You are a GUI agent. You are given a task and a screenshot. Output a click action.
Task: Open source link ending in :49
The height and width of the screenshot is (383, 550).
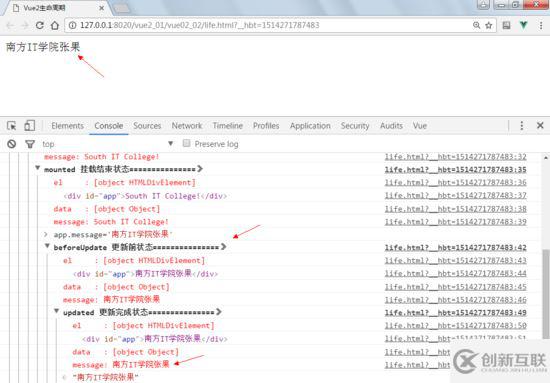(x=456, y=313)
